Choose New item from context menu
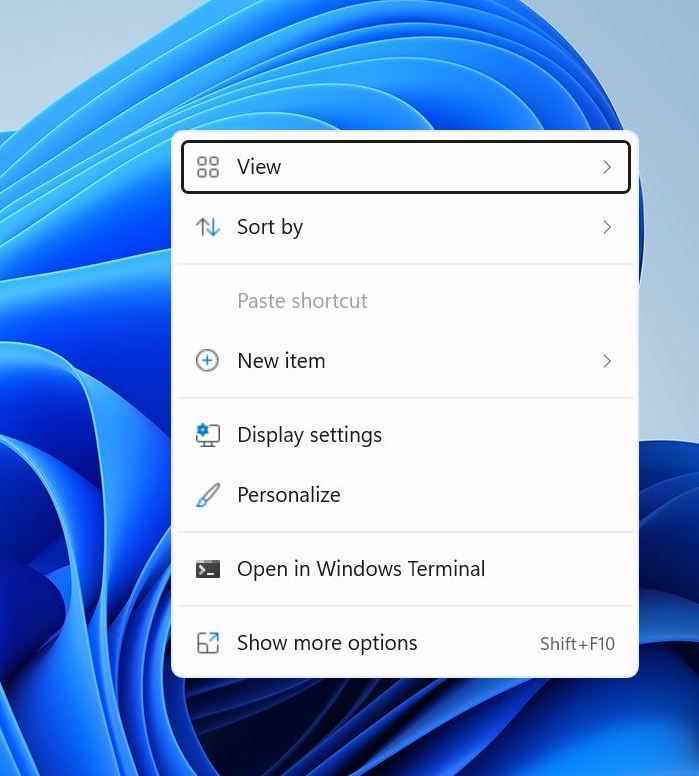 (405, 361)
